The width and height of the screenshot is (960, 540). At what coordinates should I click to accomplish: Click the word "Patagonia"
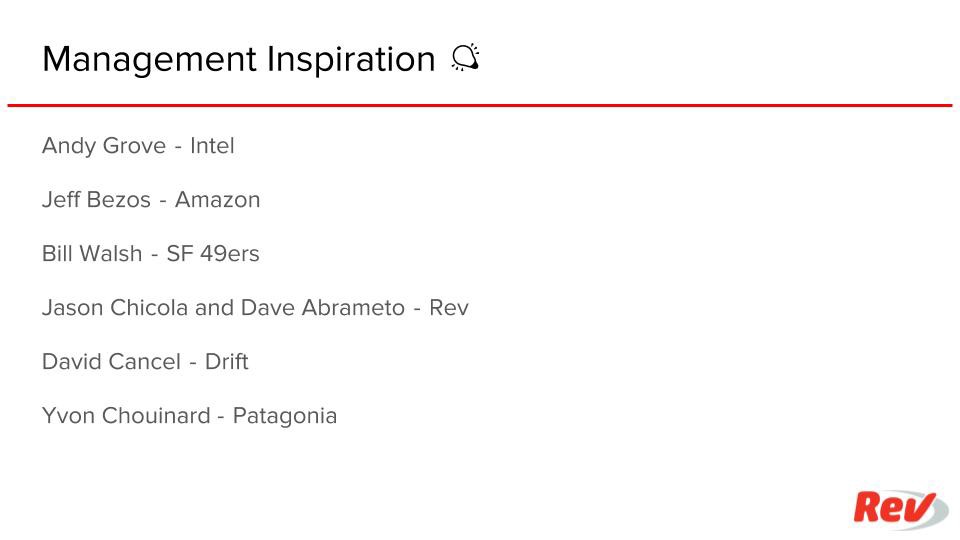[x=285, y=416]
